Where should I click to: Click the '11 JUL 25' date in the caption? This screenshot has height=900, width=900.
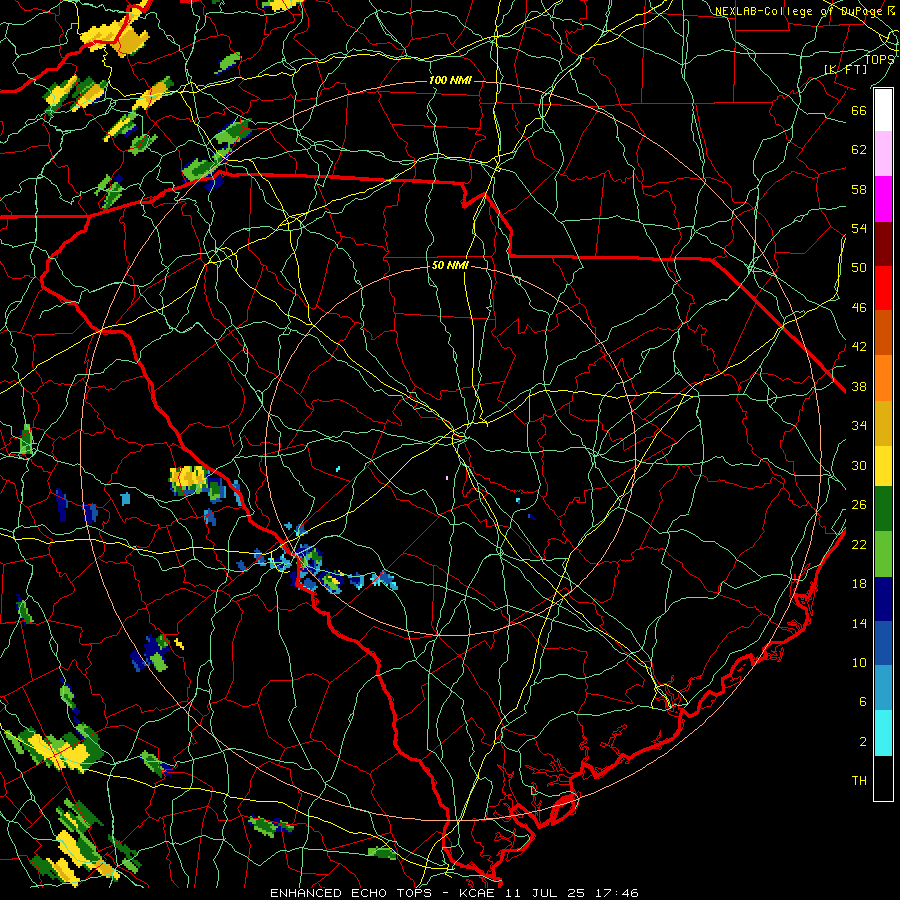(x=545, y=893)
